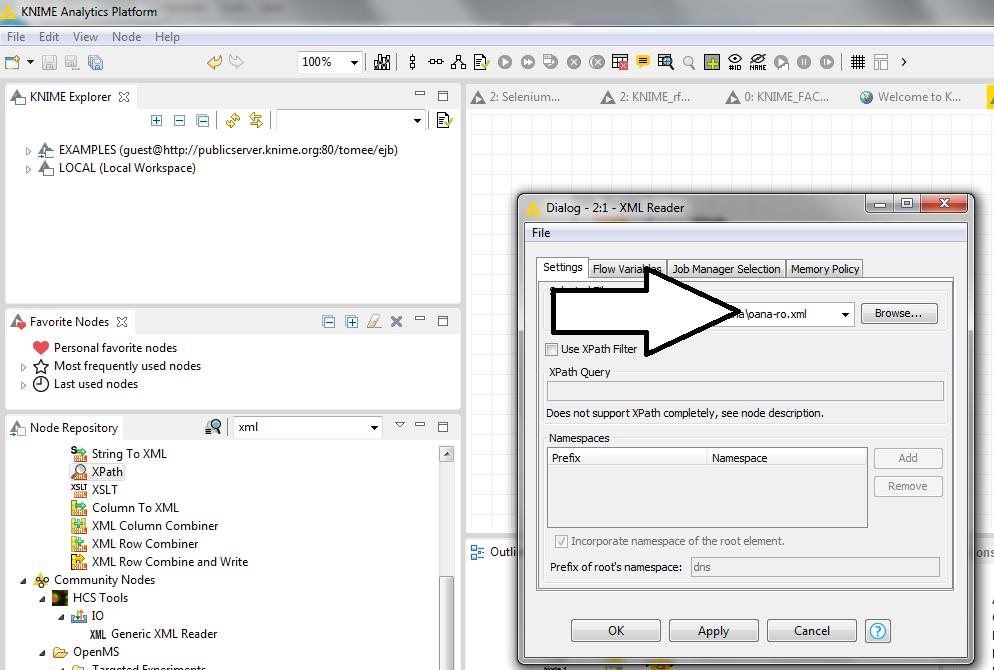Screen dimensions: 994x670
Task: Click Expand All icon in Favorite Nodes
Action: [x=352, y=321]
